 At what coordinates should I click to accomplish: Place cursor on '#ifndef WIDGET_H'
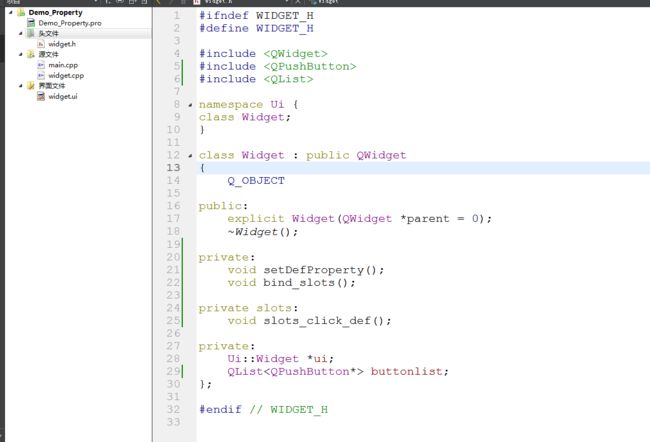pyautogui.click(x=256, y=16)
